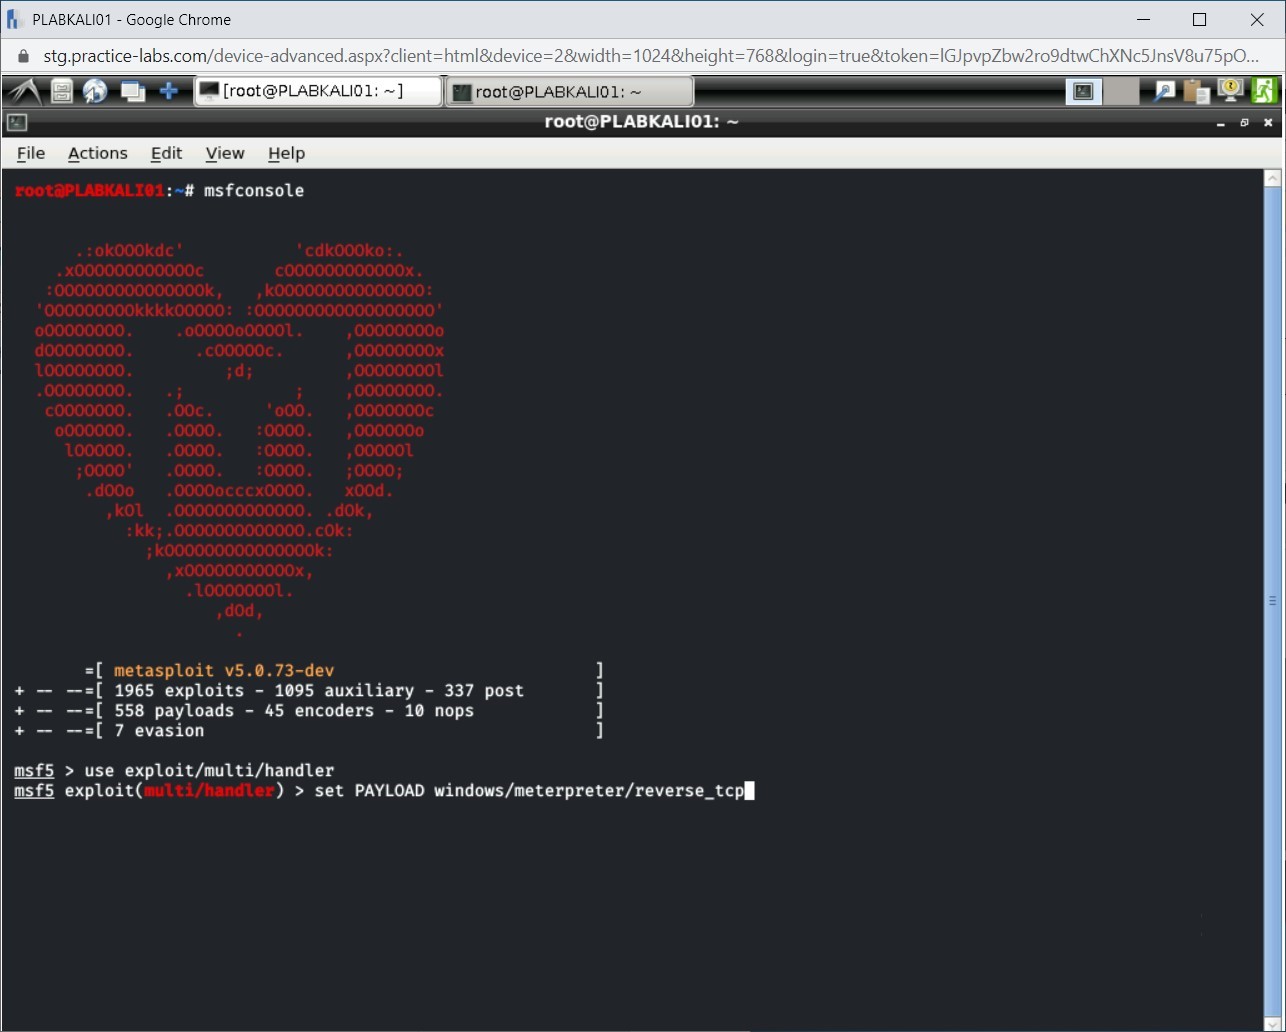This screenshot has width=1286, height=1032.
Task: Switch to the second empty workspace
Action: pyautogui.click(x=1122, y=92)
